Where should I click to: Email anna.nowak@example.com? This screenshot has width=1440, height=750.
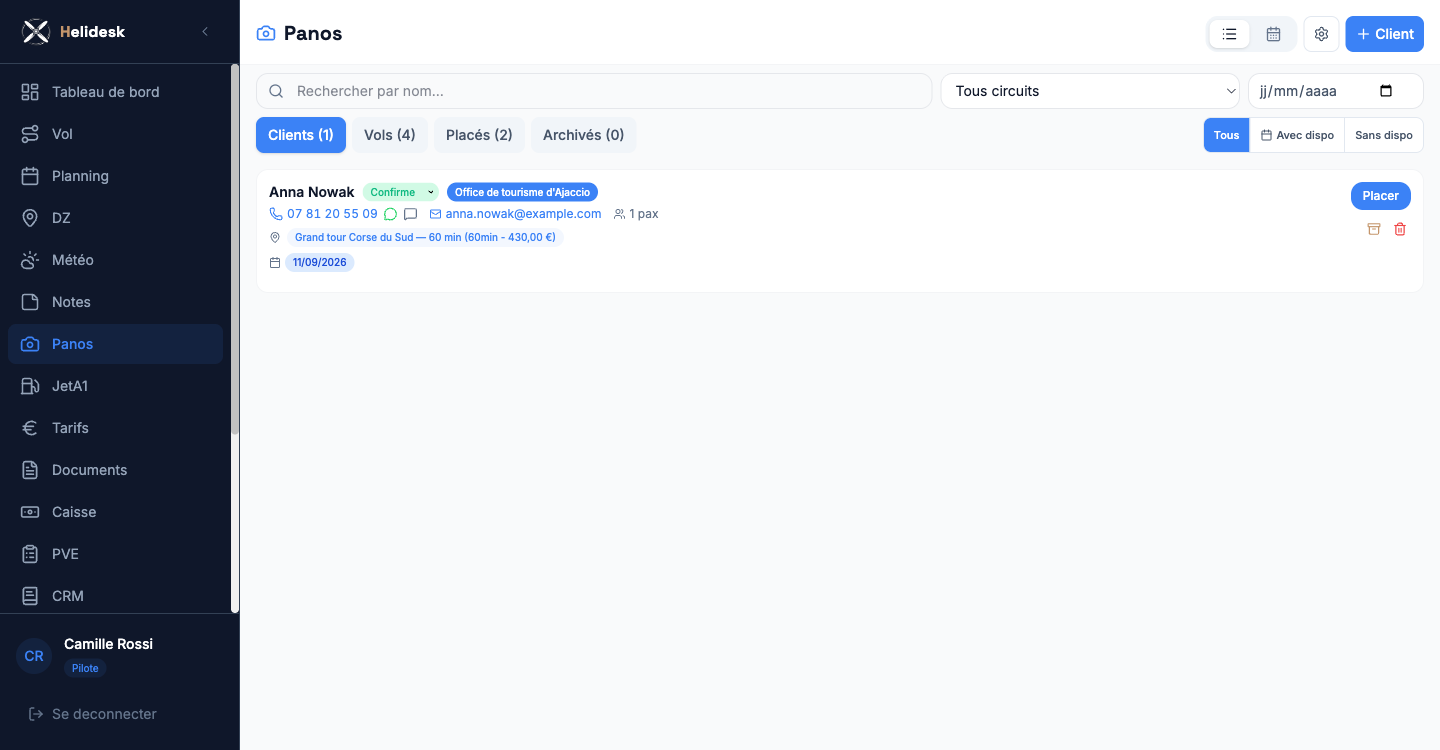coord(515,214)
